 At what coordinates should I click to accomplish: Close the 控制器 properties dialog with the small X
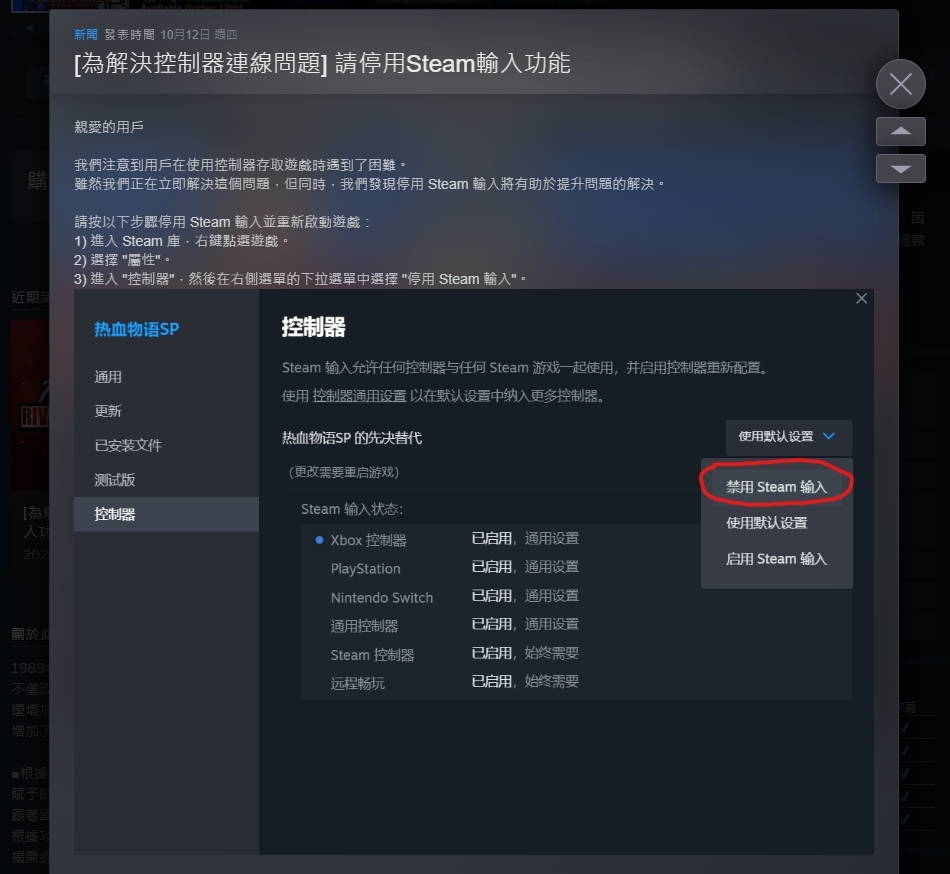pyautogui.click(x=861, y=299)
